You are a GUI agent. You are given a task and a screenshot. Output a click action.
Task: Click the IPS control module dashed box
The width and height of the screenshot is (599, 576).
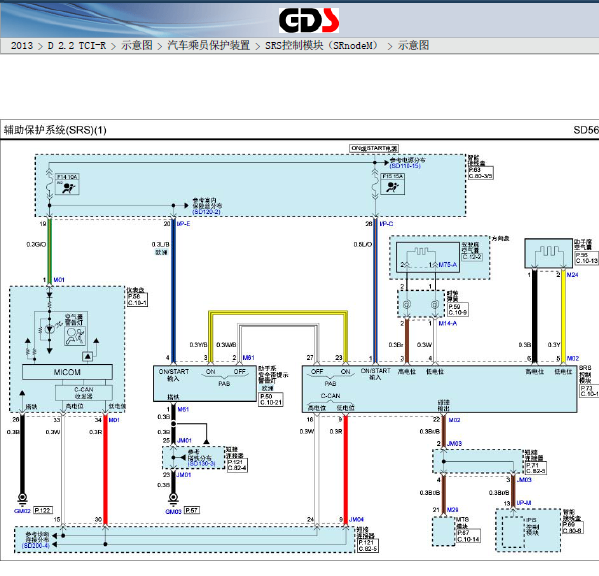pyautogui.click(x=512, y=533)
